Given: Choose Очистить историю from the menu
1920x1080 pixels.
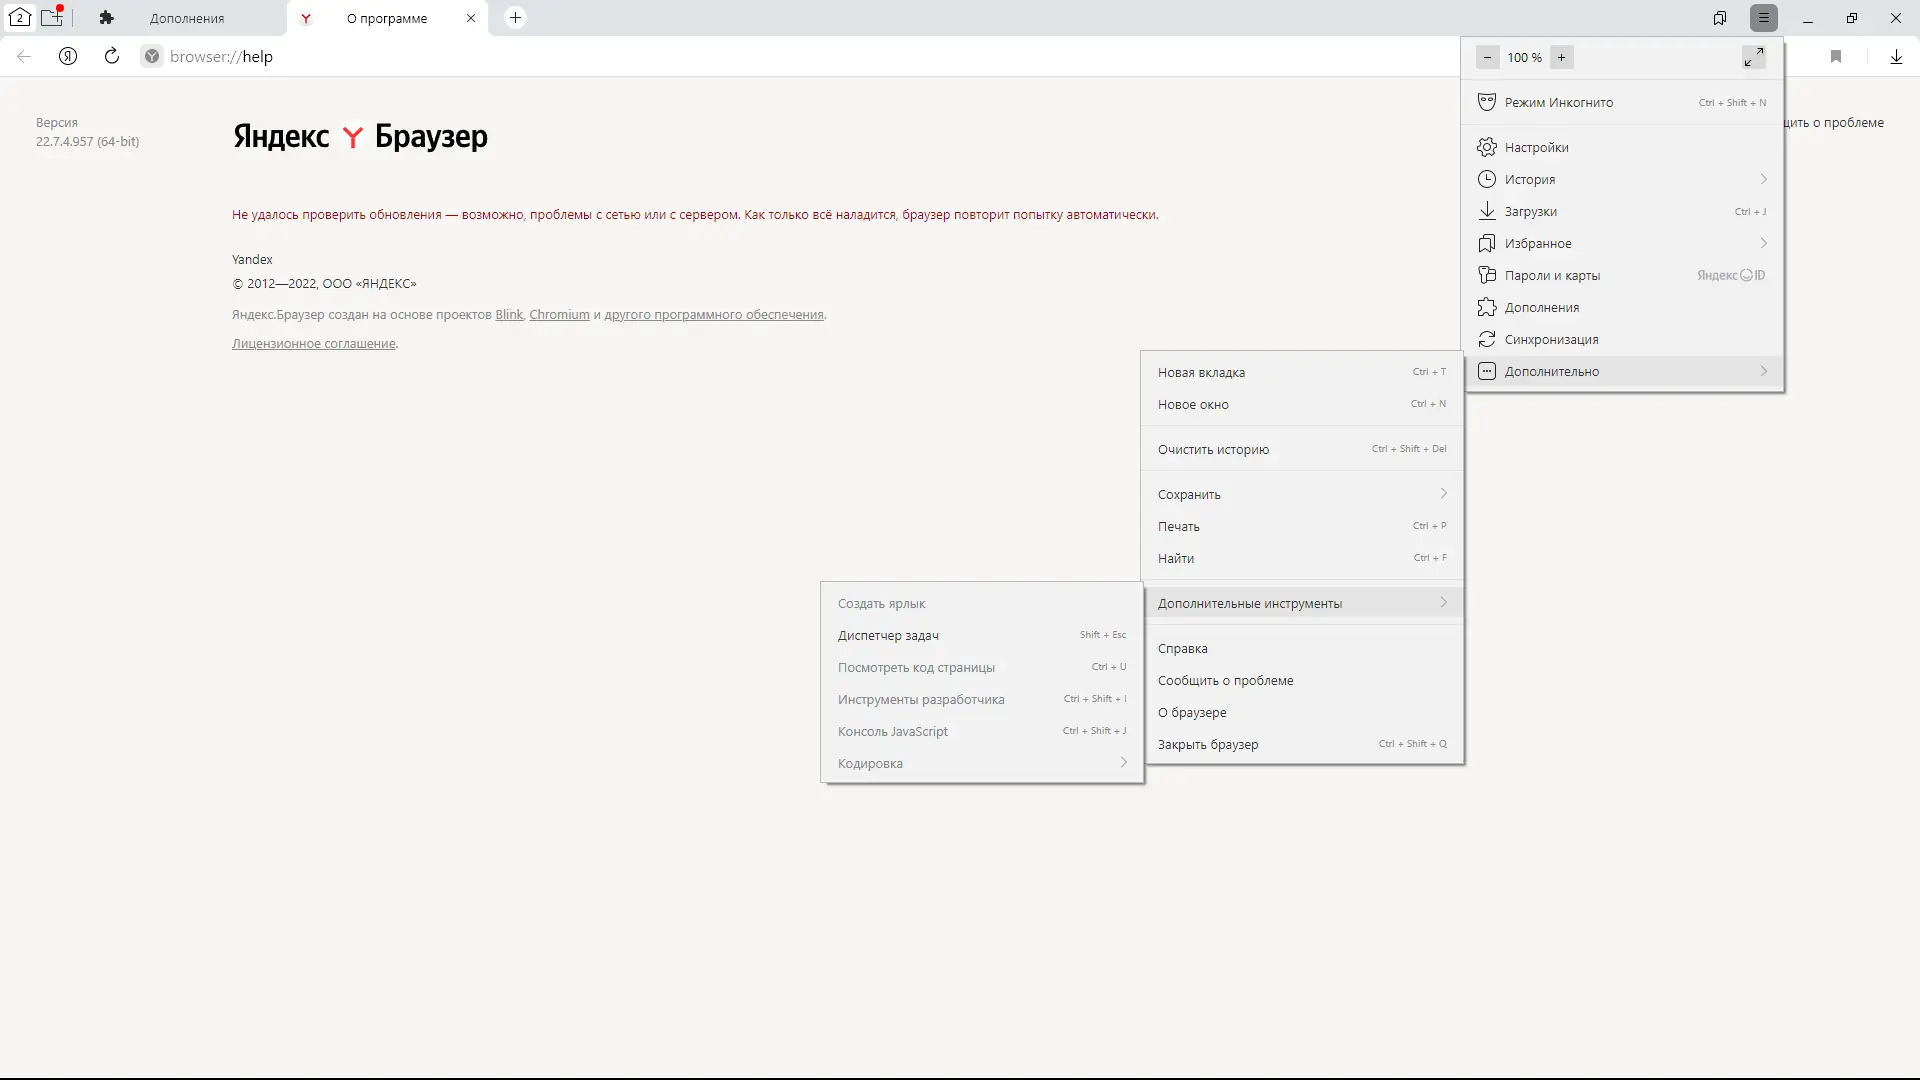Looking at the screenshot, I should click(x=1213, y=449).
